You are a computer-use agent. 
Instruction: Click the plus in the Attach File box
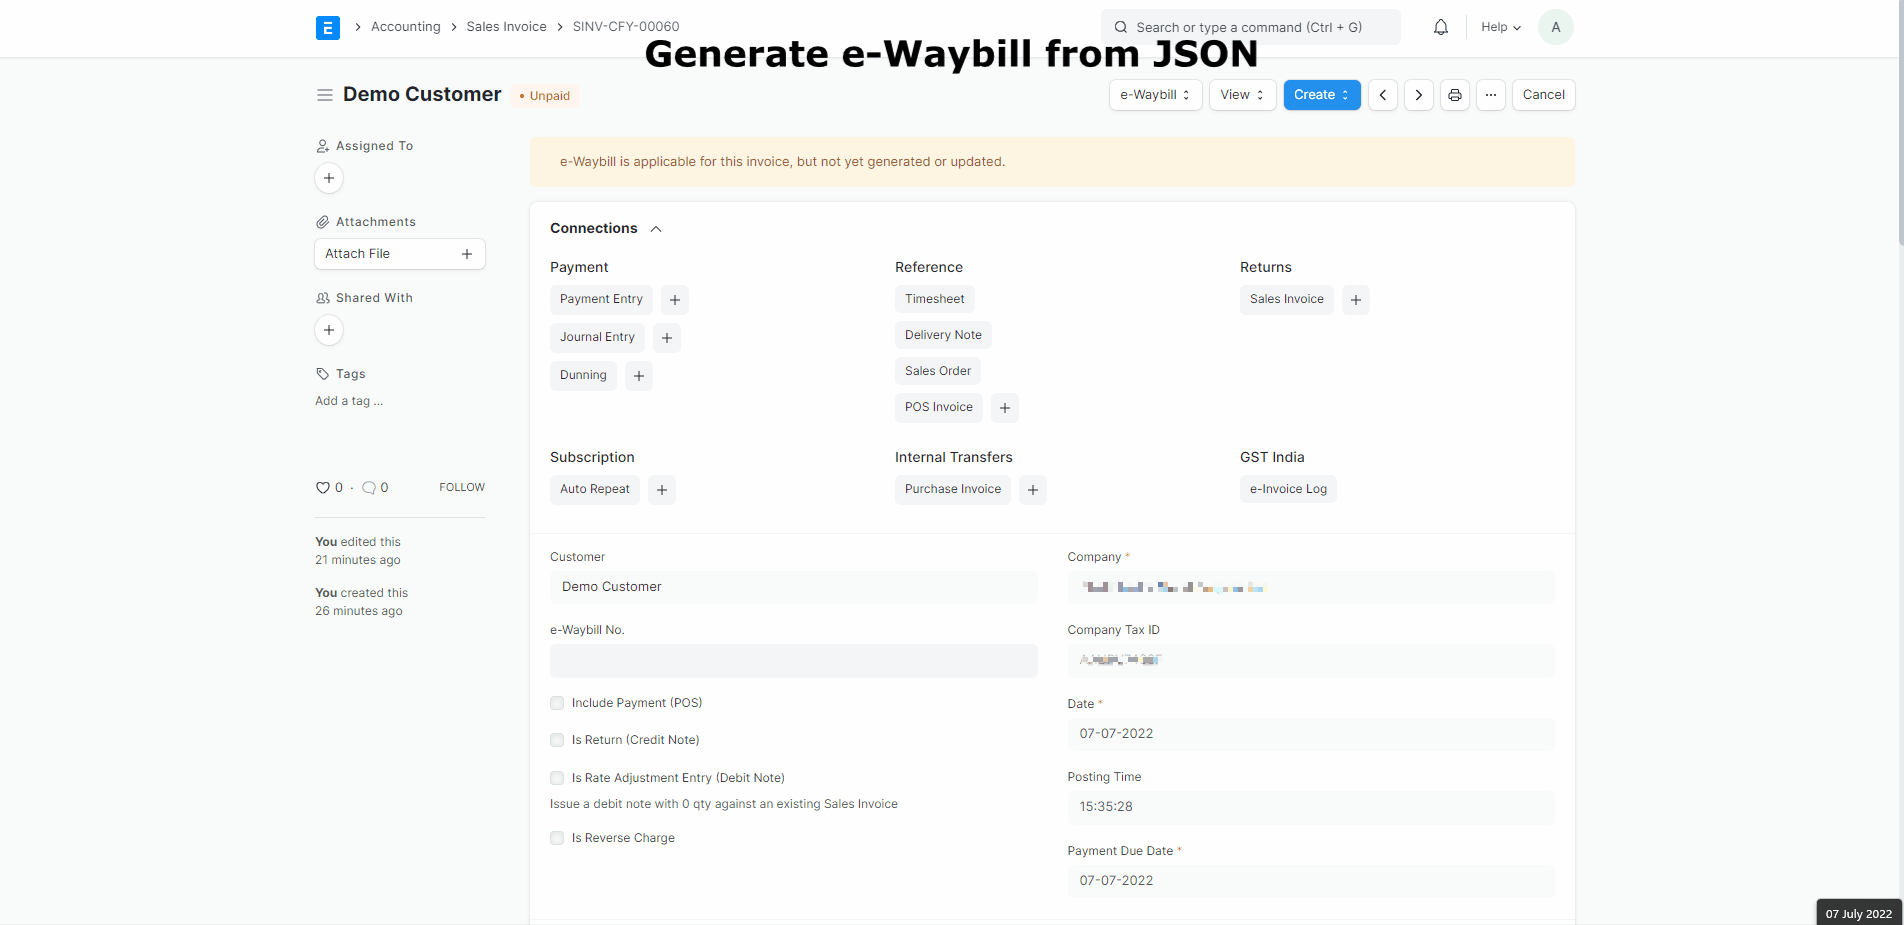pyautogui.click(x=466, y=254)
